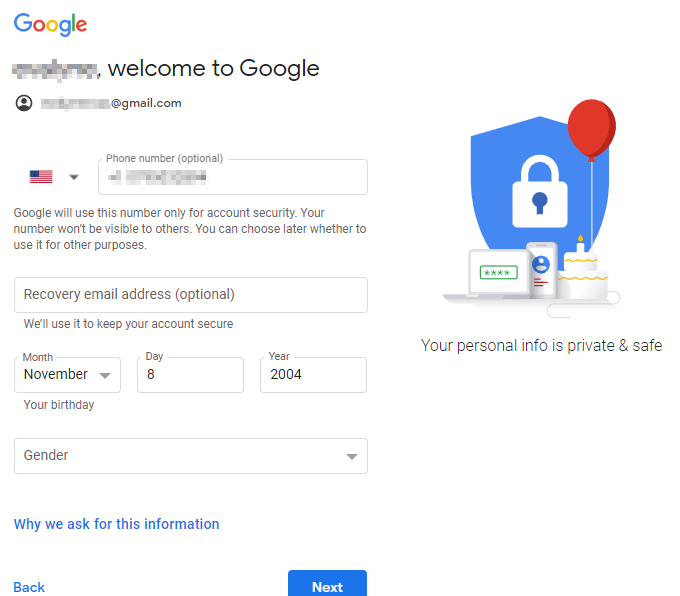Click the Recovery email address field
Image resolution: width=680 pixels, height=596 pixels.
(x=191, y=295)
